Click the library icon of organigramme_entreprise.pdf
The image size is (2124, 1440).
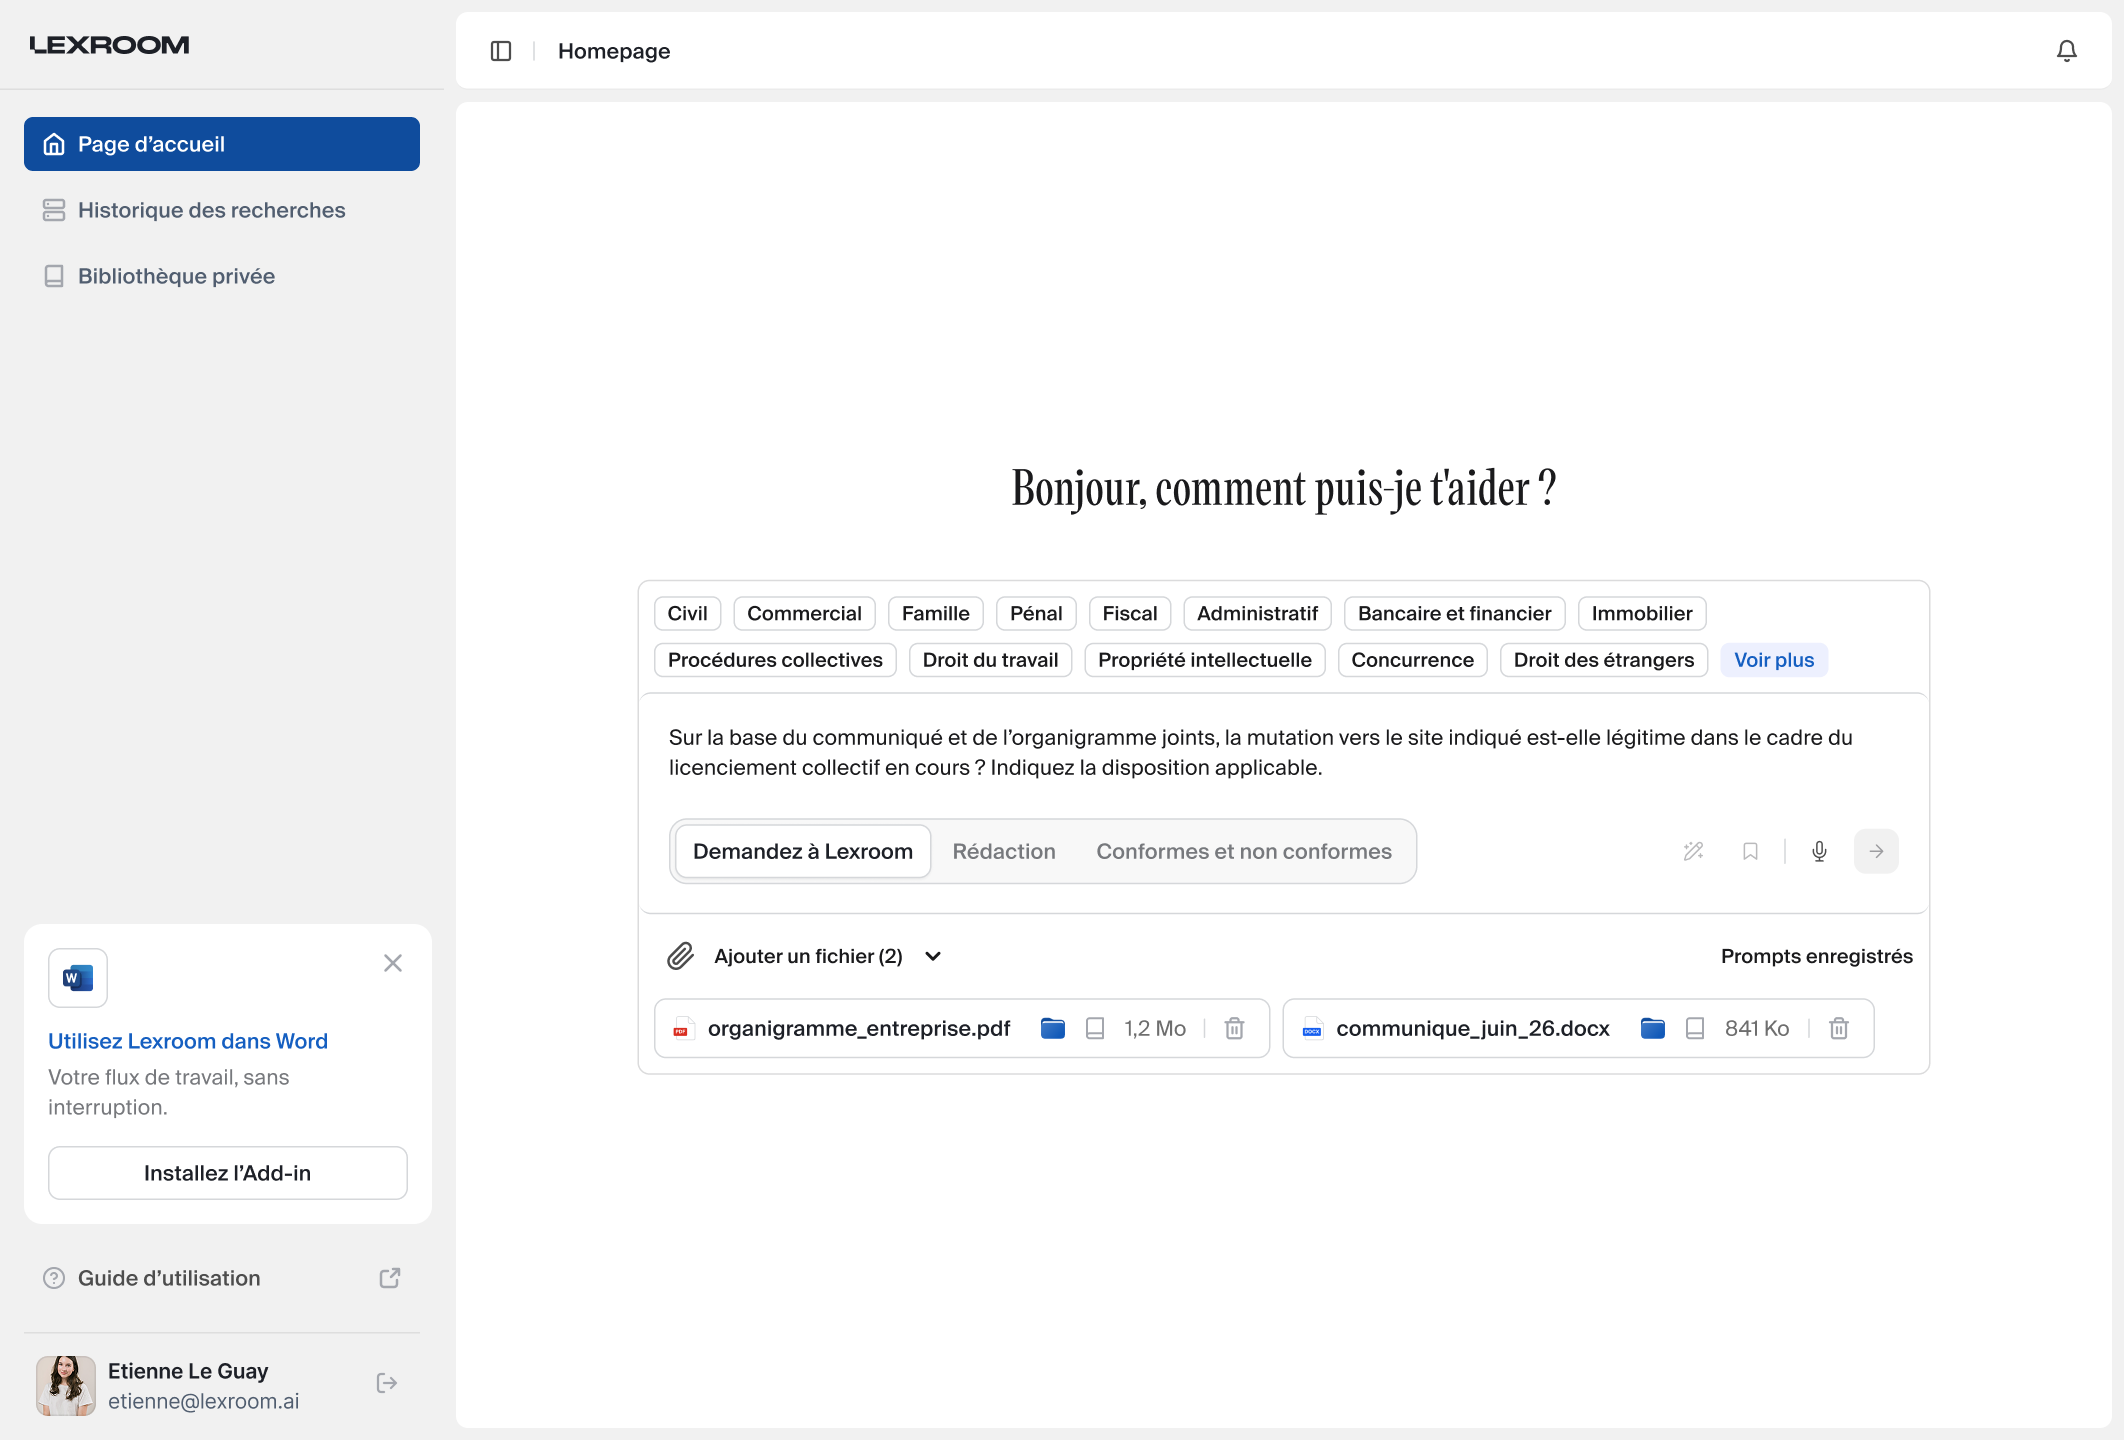coord(1095,1028)
